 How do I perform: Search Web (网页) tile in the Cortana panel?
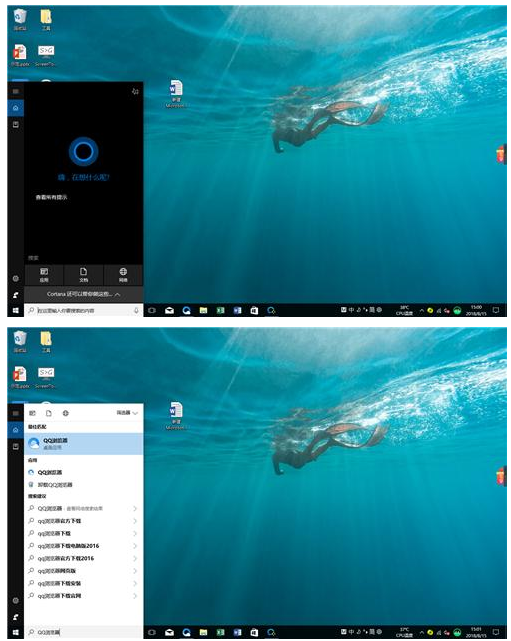(x=123, y=275)
